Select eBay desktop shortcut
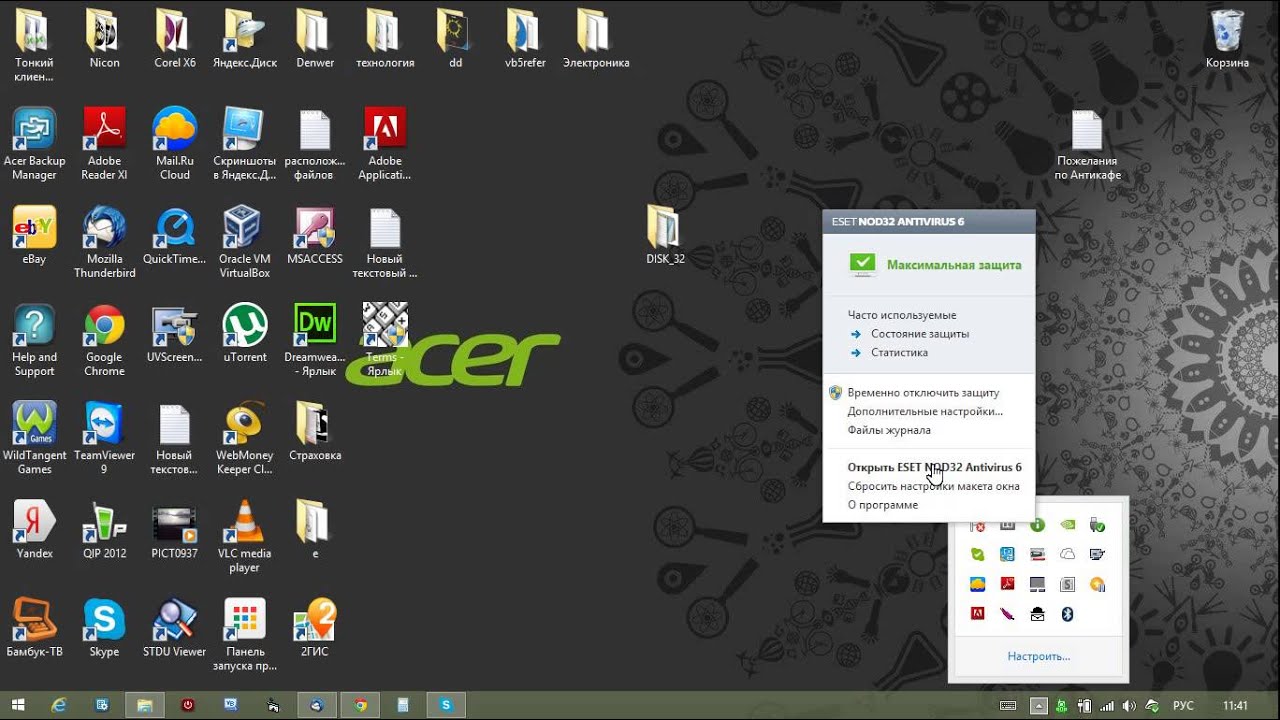This screenshot has width=1280, height=720. pos(34,237)
